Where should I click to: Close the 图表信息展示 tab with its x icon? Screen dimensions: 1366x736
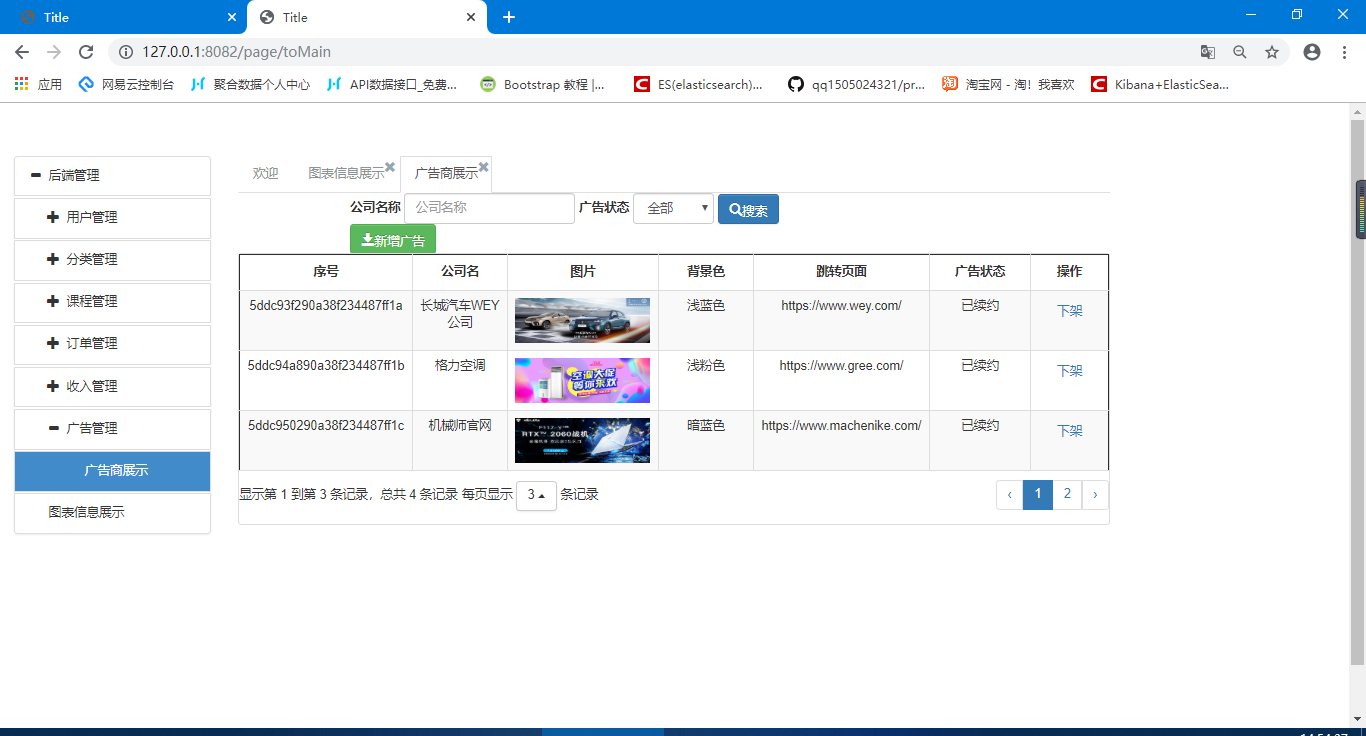coord(390,167)
